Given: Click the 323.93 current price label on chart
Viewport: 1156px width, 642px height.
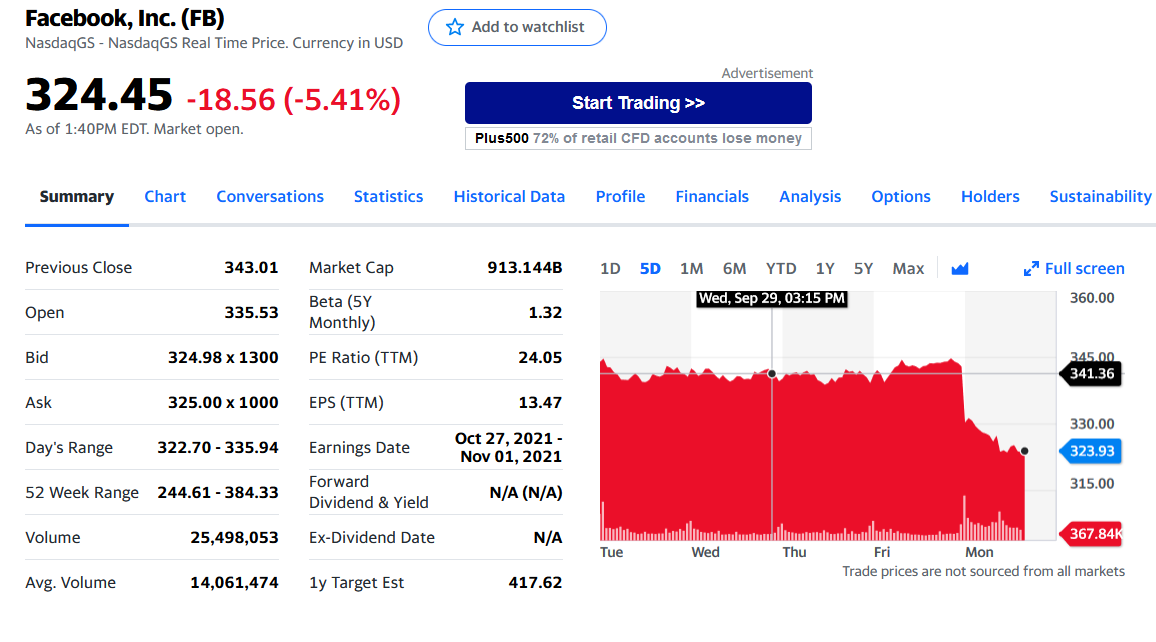Looking at the screenshot, I should [x=1090, y=451].
